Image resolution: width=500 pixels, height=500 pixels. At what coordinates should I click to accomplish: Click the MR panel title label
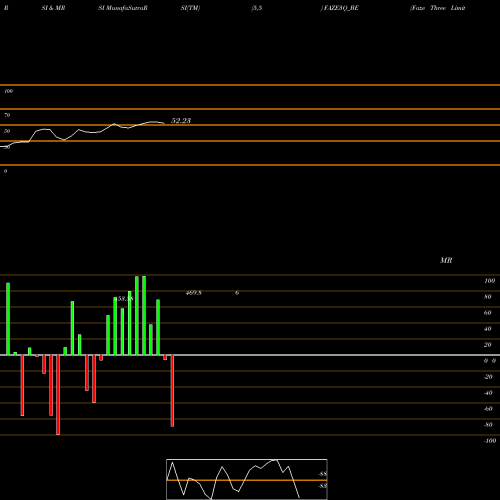coord(446,260)
